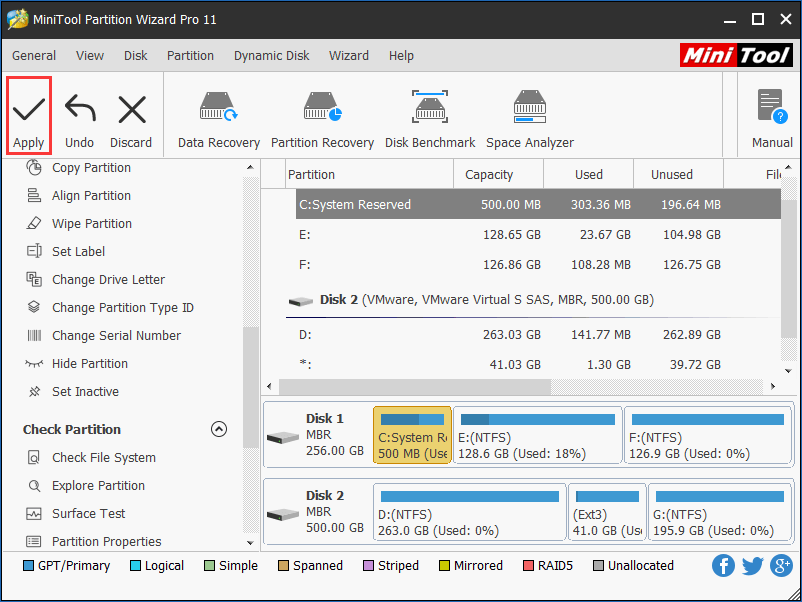This screenshot has width=802, height=602.
Task: Sort by the Capacity column header
Action: (498, 174)
